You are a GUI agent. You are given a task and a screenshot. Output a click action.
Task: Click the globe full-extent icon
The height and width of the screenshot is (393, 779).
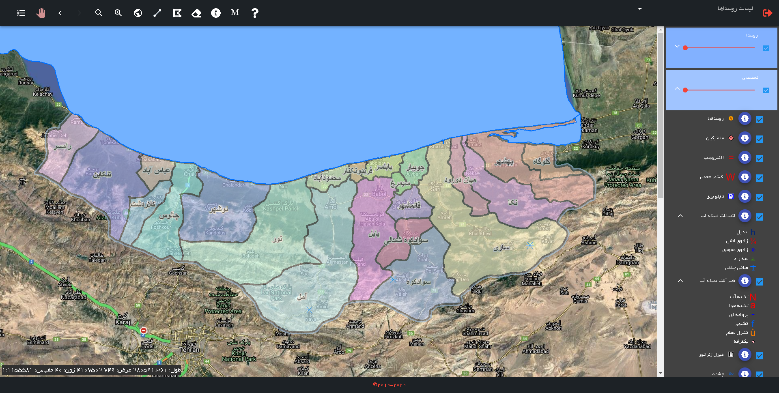pos(138,13)
